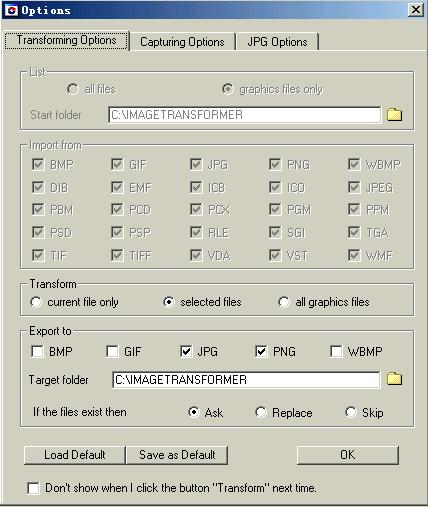Switch to Capturing Options tab
428x507 pixels.
tap(182, 42)
